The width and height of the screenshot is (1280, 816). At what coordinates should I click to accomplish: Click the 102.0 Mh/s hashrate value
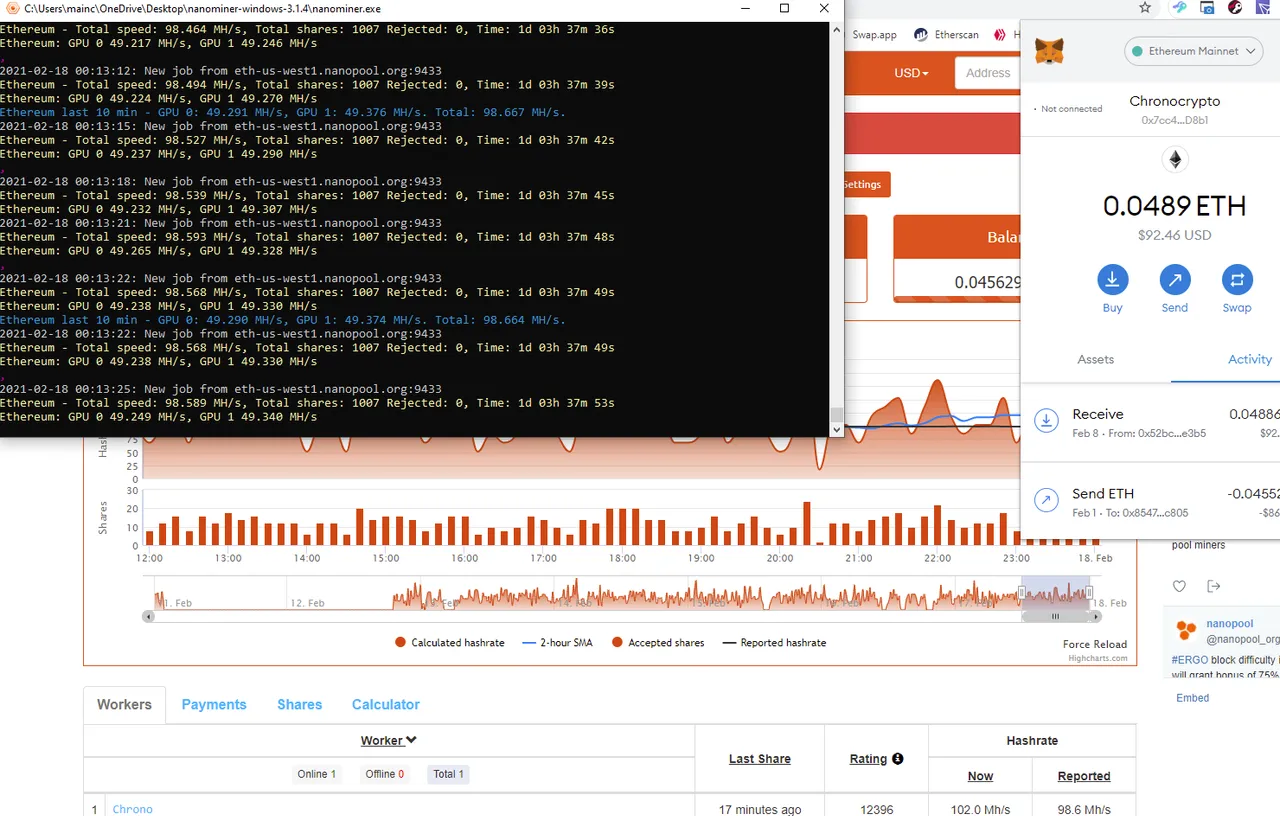click(981, 809)
